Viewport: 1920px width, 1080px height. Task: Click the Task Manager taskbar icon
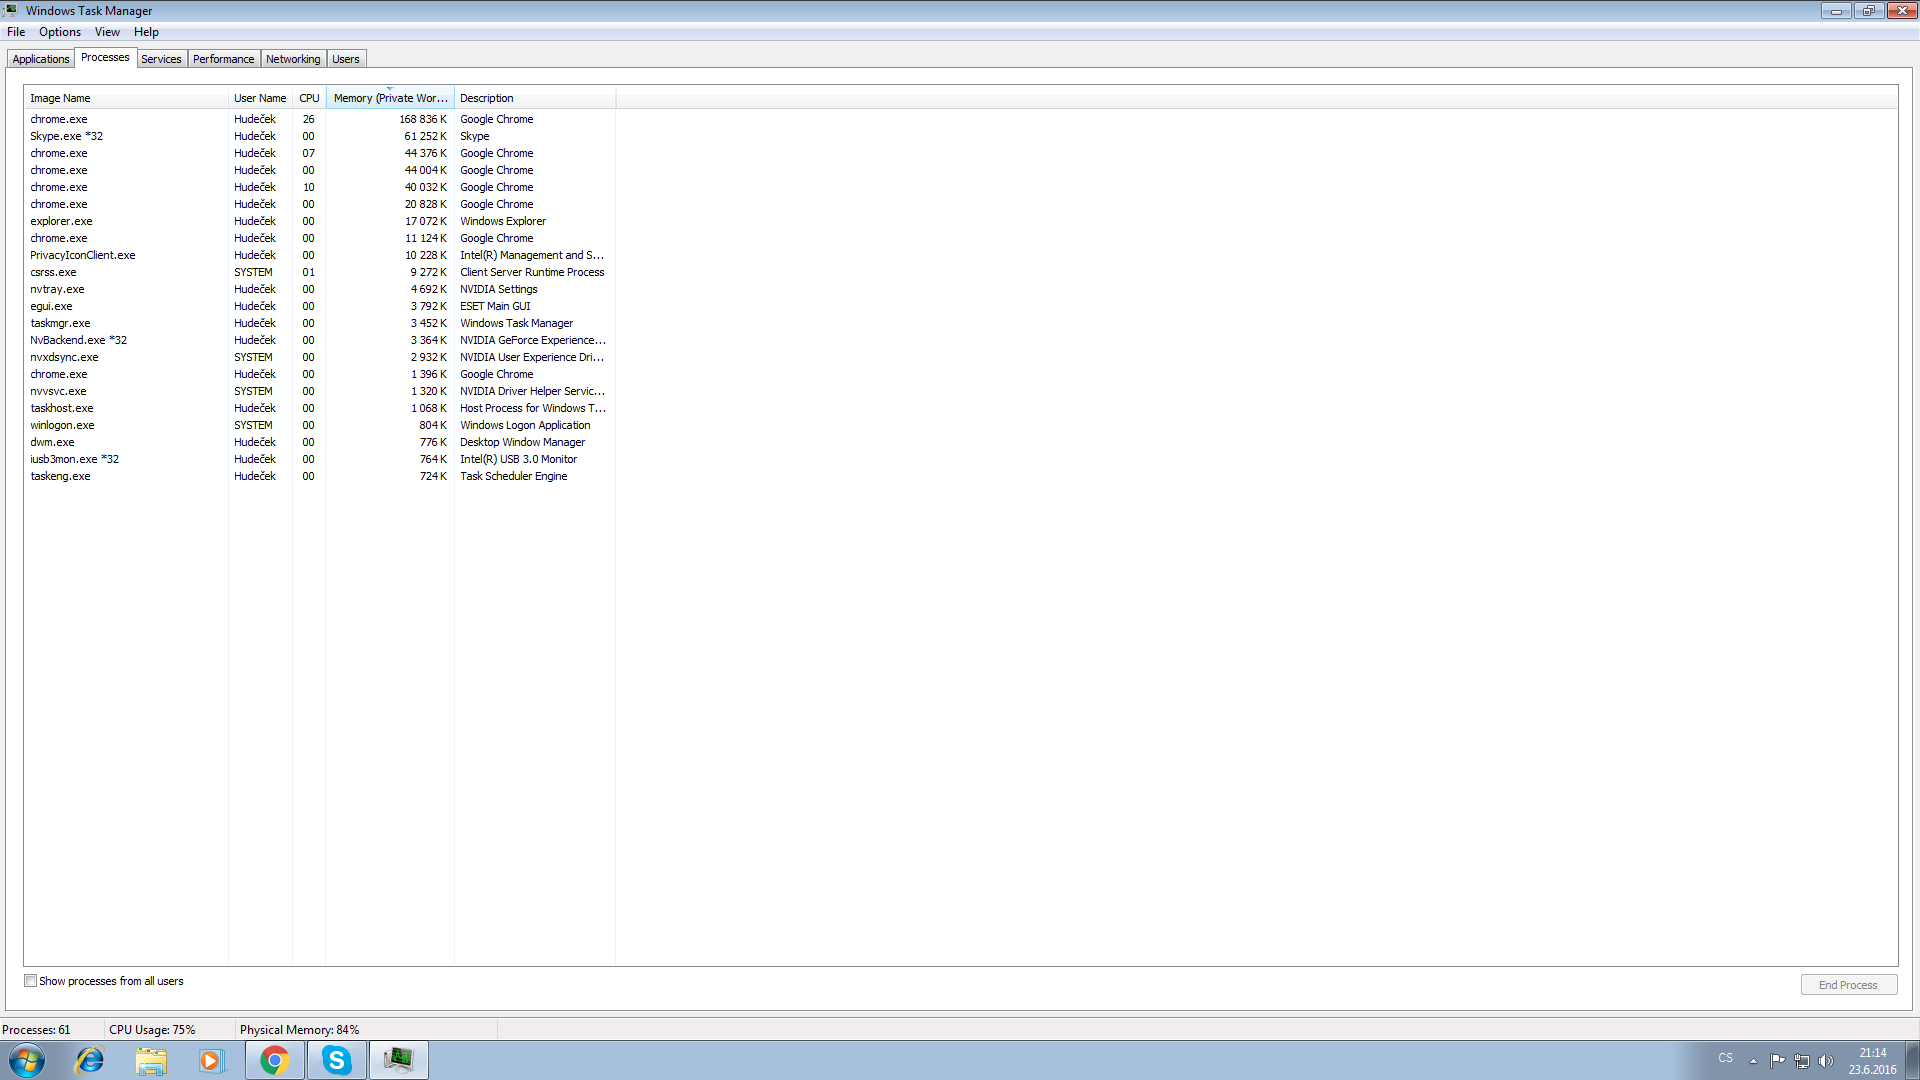399,1060
